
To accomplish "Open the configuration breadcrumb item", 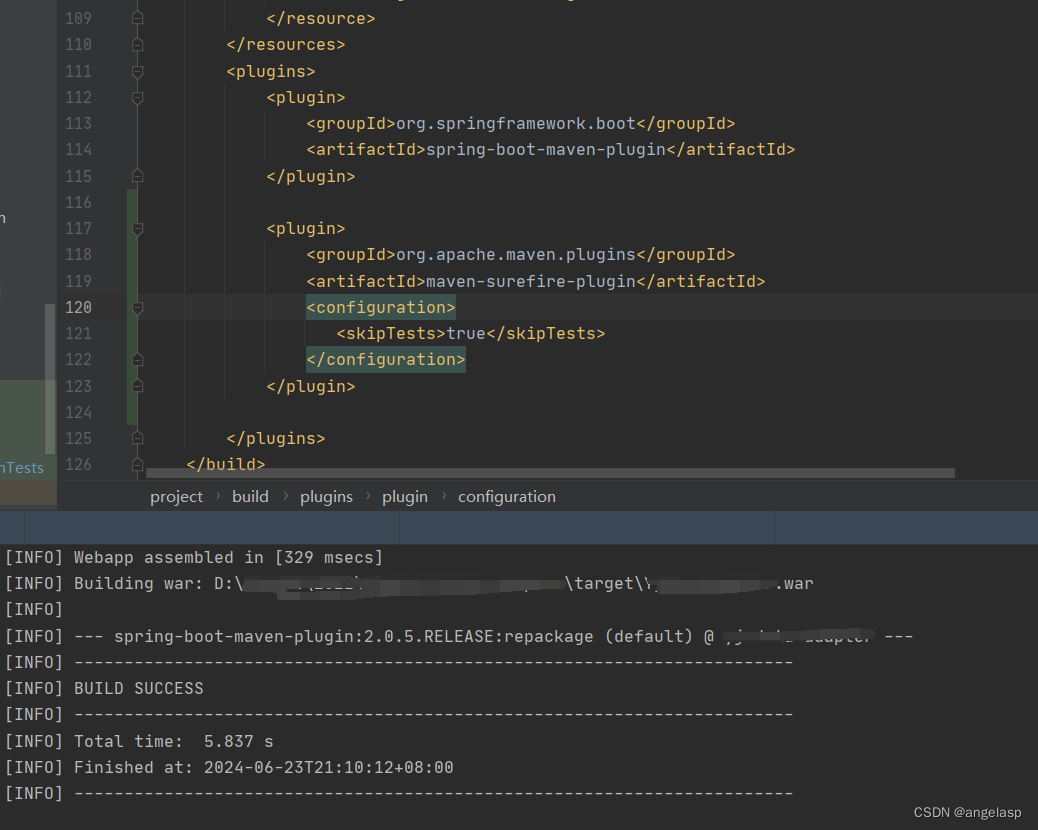I will click(506, 496).
